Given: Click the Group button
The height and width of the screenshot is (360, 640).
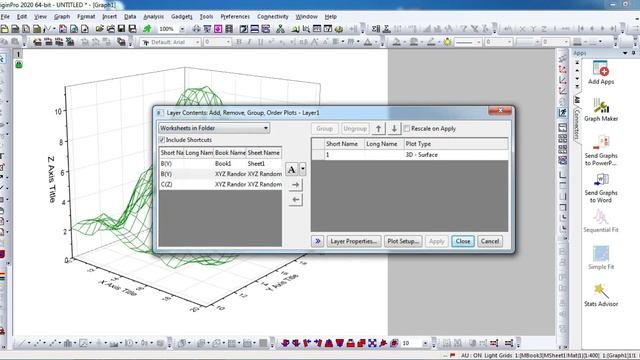Looking at the screenshot, I should (x=324, y=129).
